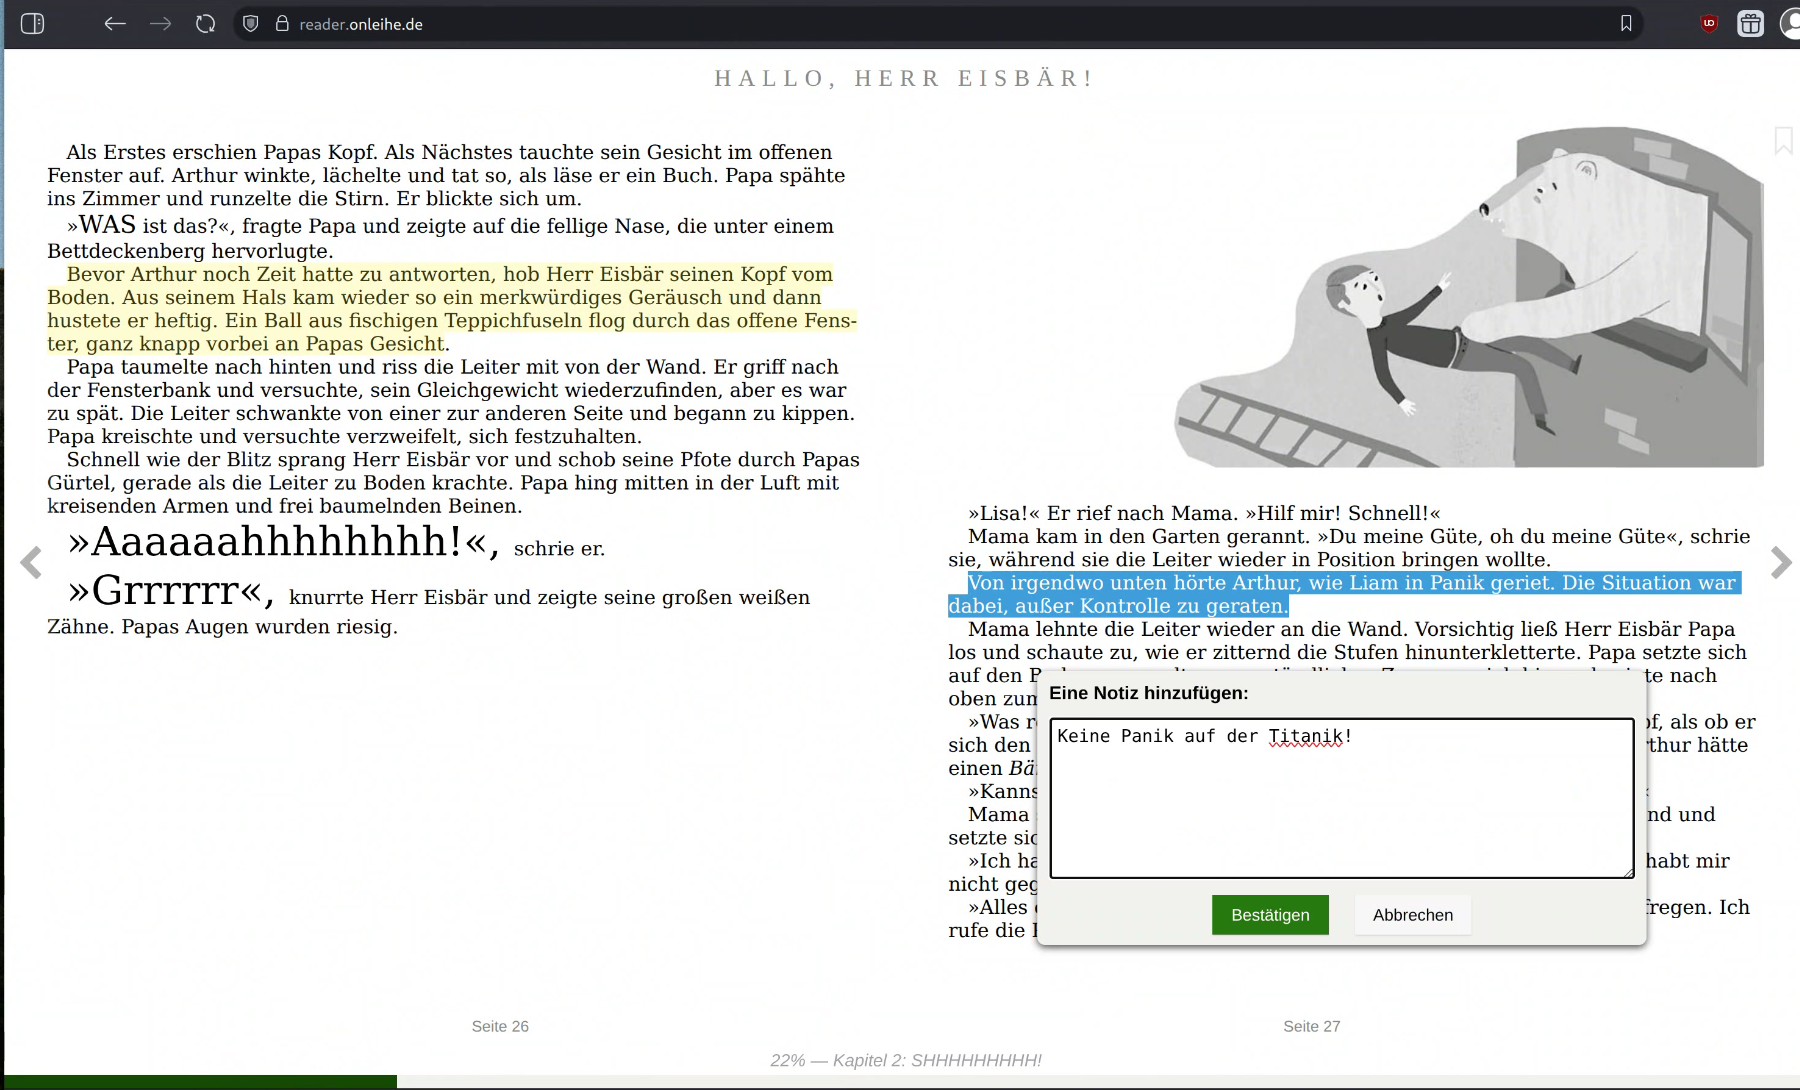Click the browser forward arrow

click(160, 24)
